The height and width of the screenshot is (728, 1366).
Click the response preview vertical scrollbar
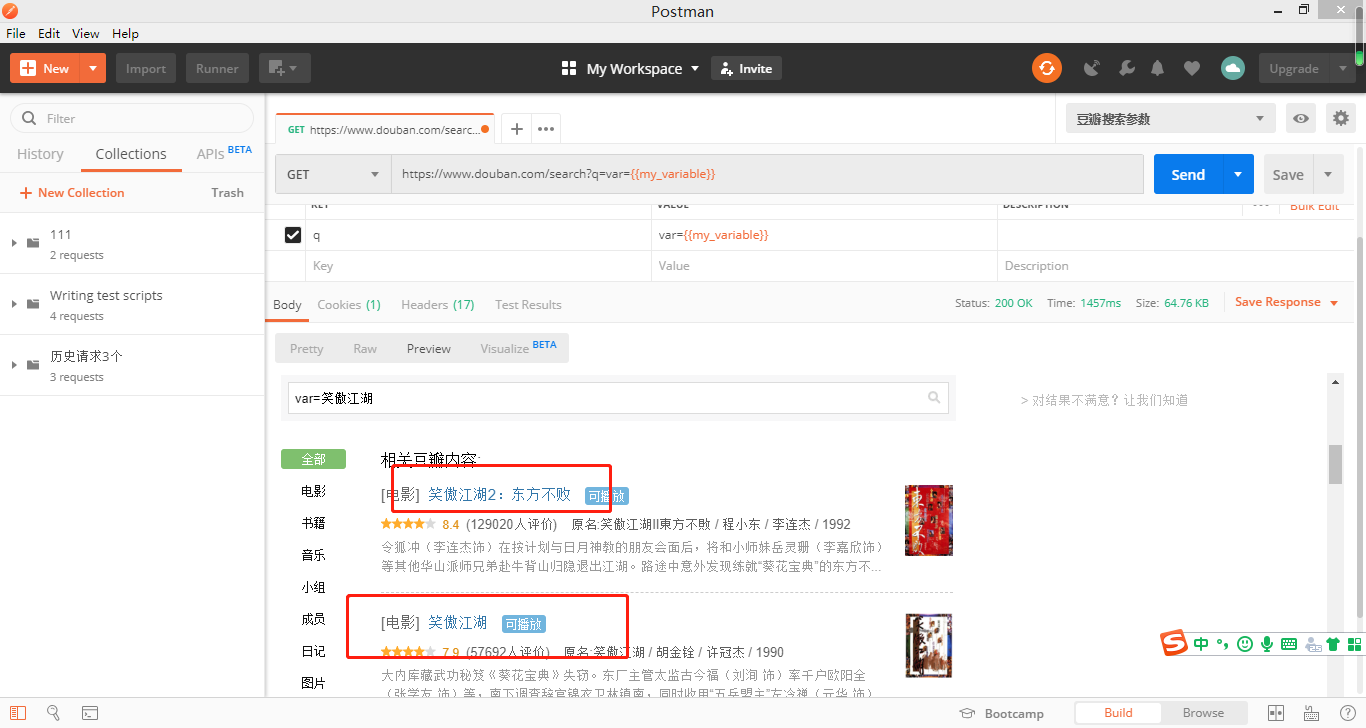click(1335, 464)
